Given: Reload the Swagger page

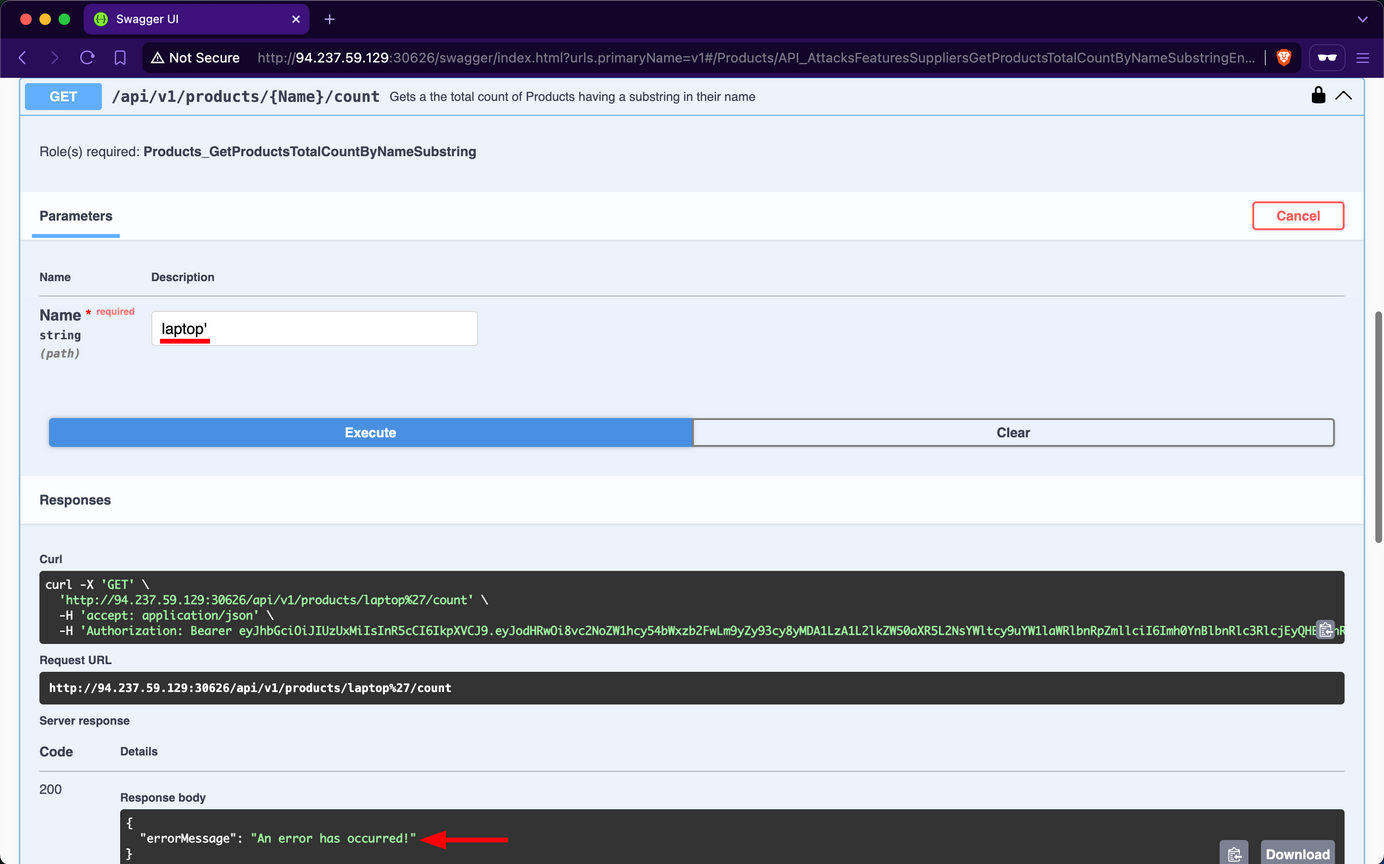Looking at the screenshot, I should click(x=86, y=57).
